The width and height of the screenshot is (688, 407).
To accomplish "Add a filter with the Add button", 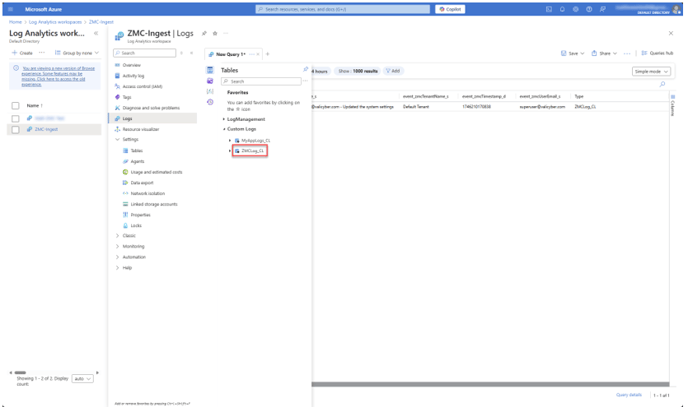I will pyautogui.click(x=393, y=71).
